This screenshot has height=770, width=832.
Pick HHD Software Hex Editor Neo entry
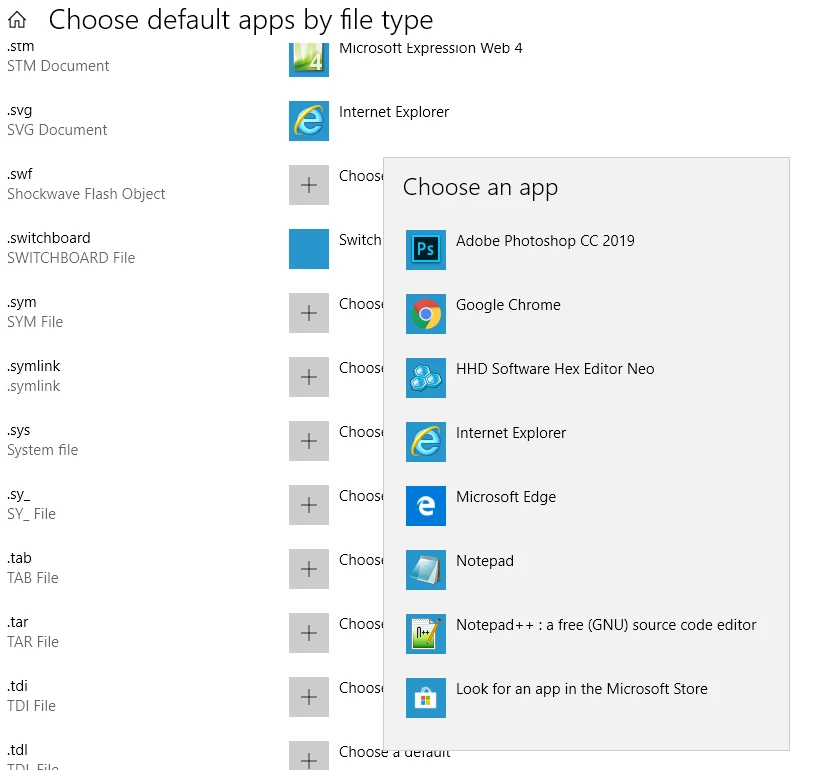555,369
